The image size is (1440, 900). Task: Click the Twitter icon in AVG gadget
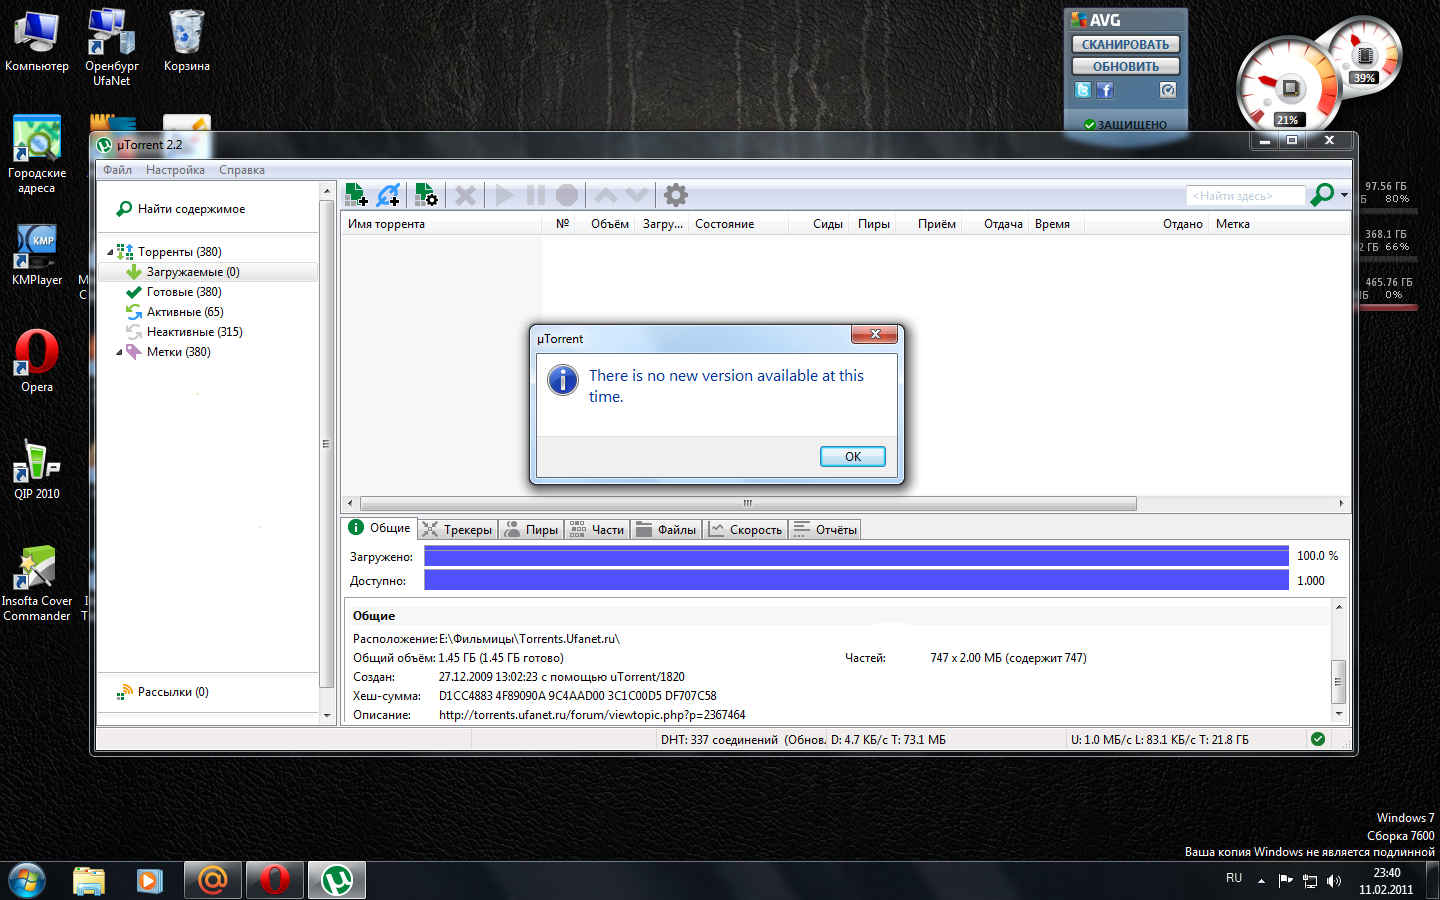coord(1083,90)
